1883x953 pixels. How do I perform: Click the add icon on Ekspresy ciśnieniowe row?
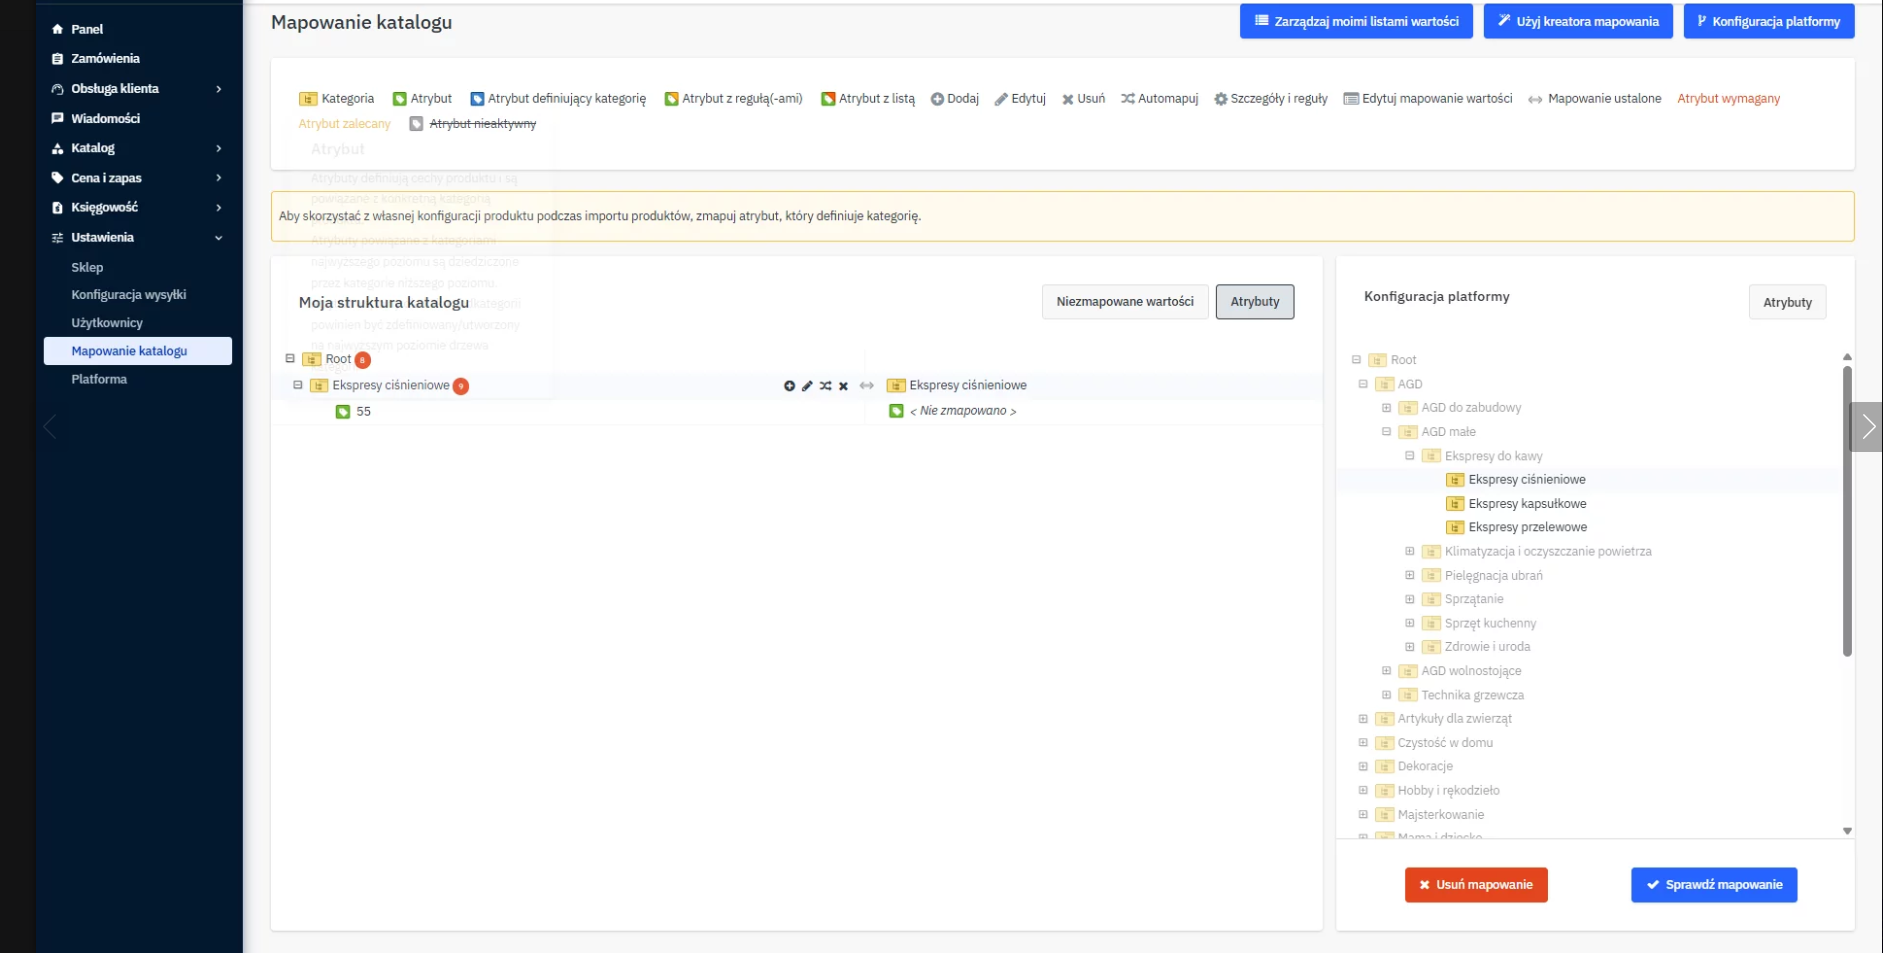(x=789, y=386)
